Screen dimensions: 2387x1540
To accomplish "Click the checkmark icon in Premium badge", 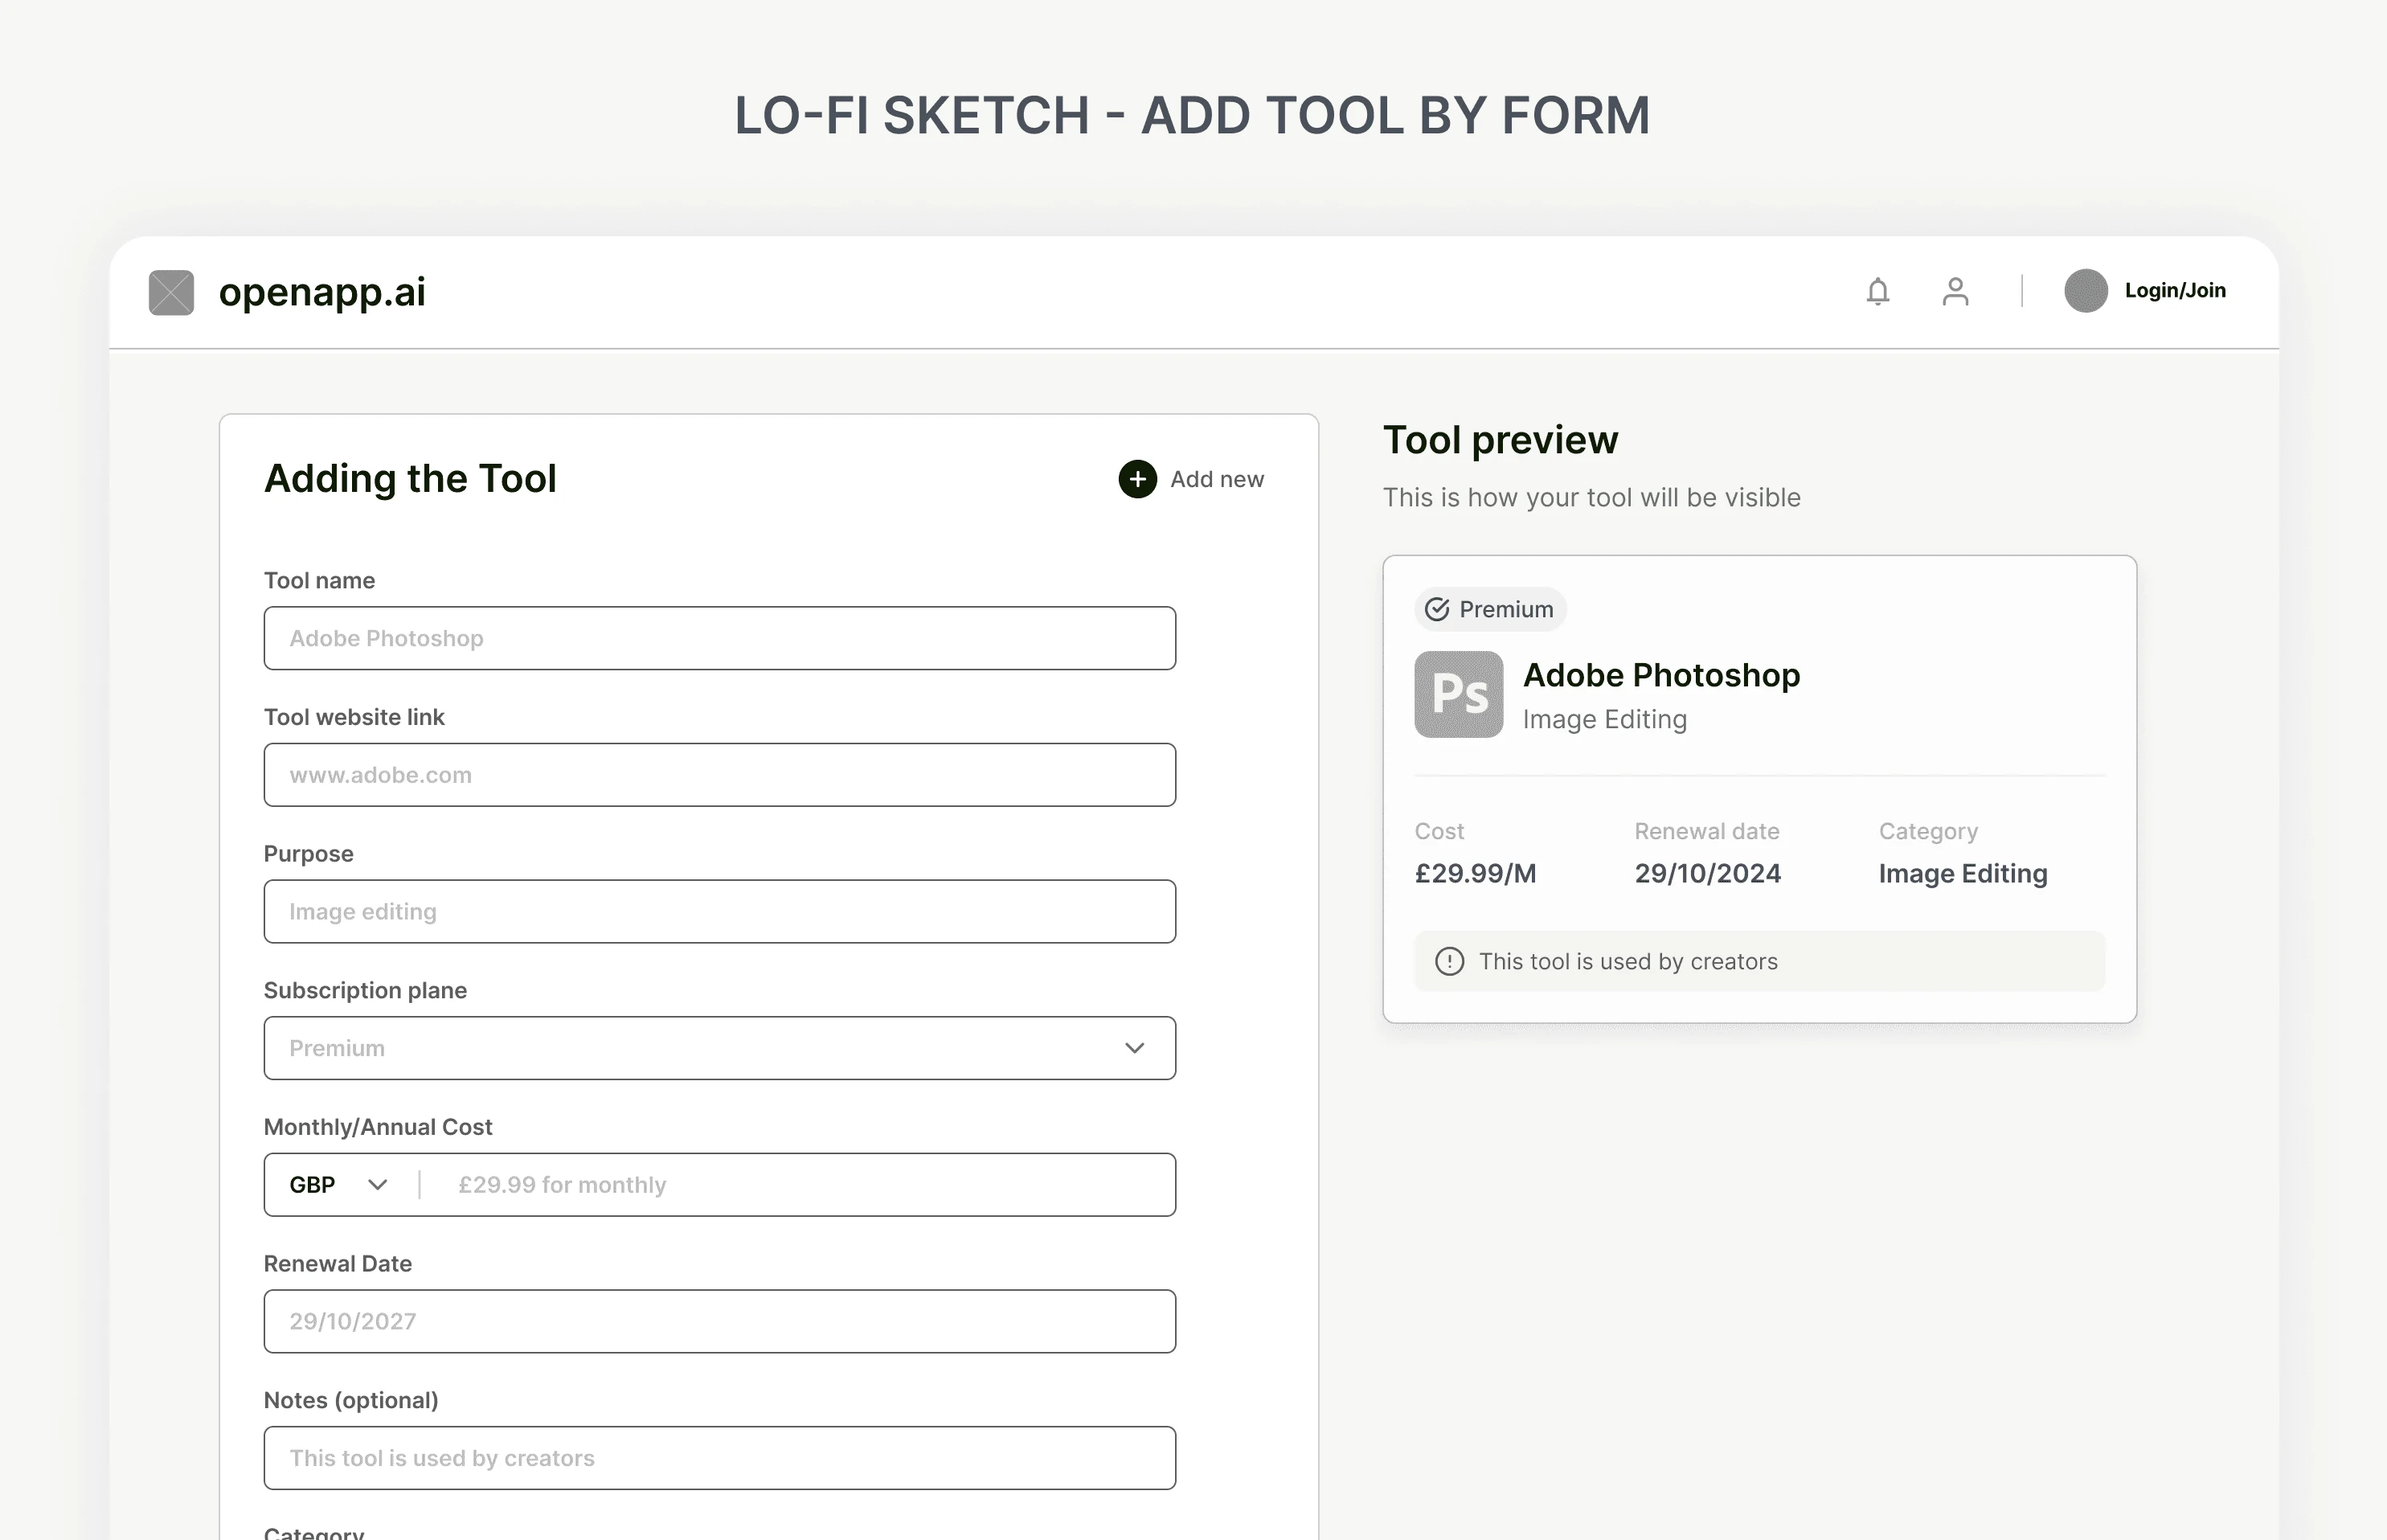I will click(x=1437, y=609).
